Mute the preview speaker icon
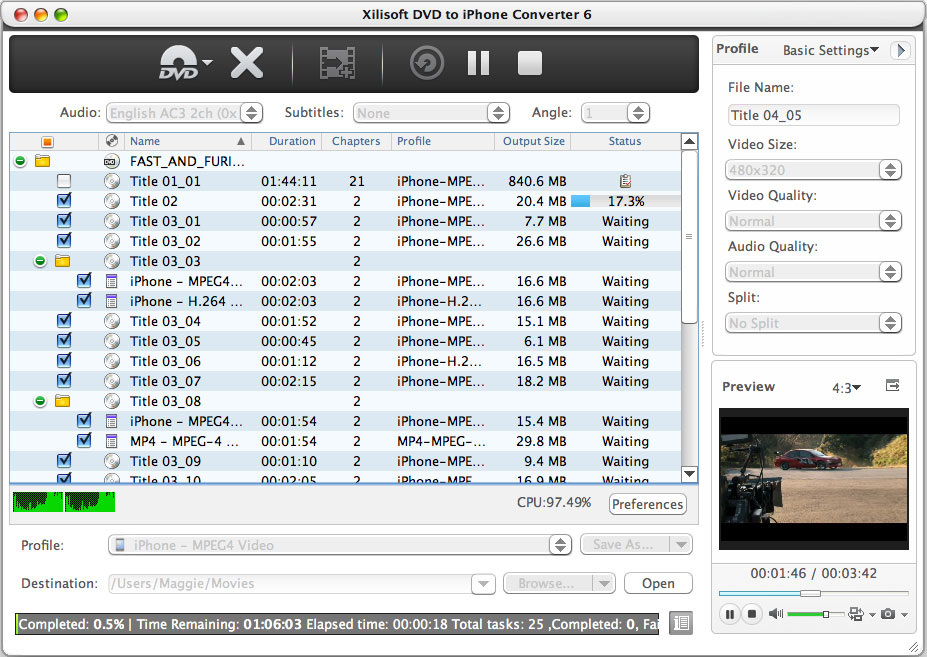The image size is (927, 657). coord(776,614)
